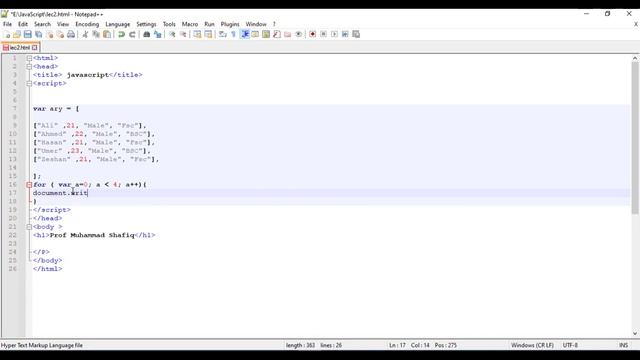
Task: Print the document using the toolbar icon
Action: pyautogui.click(x=71, y=34)
